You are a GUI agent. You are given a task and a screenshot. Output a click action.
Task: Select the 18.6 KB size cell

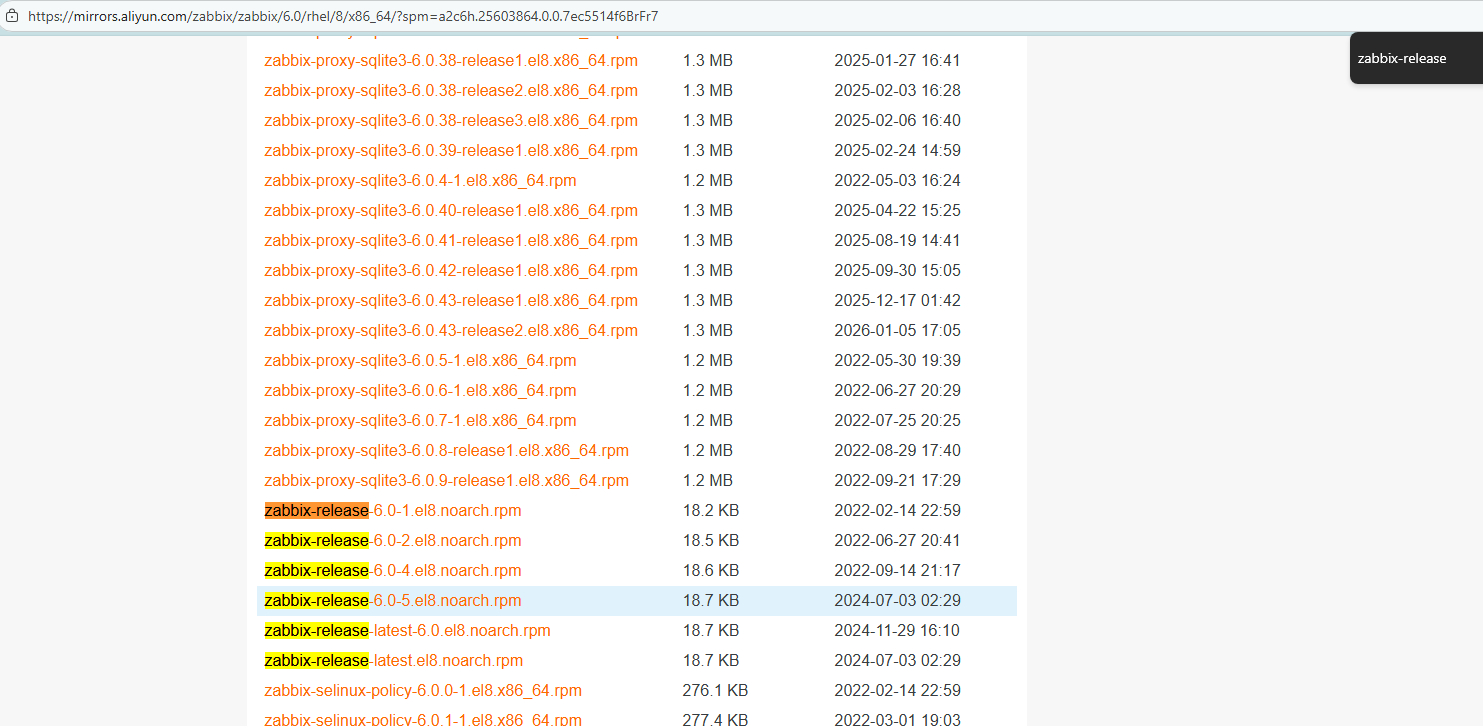(x=711, y=571)
